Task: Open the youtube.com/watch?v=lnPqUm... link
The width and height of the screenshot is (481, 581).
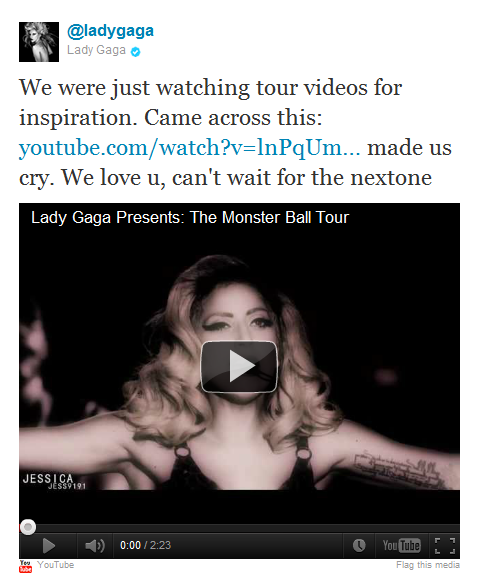Action: pyautogui.click(x=189, y=147)
